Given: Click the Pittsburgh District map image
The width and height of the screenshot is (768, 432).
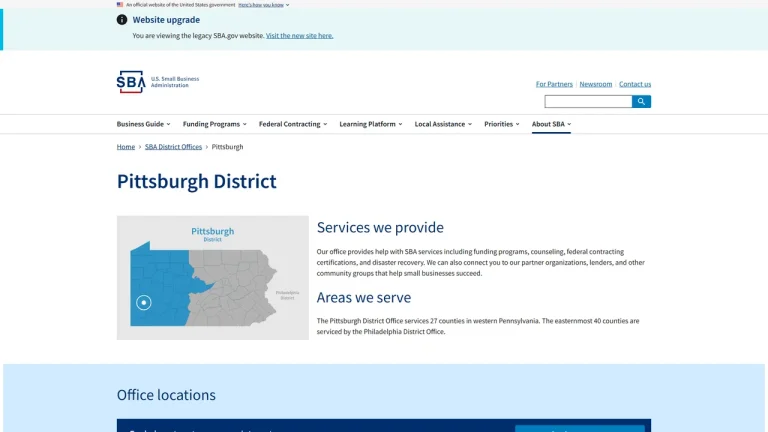Looking at the screenshot, I should pos(213,278).
